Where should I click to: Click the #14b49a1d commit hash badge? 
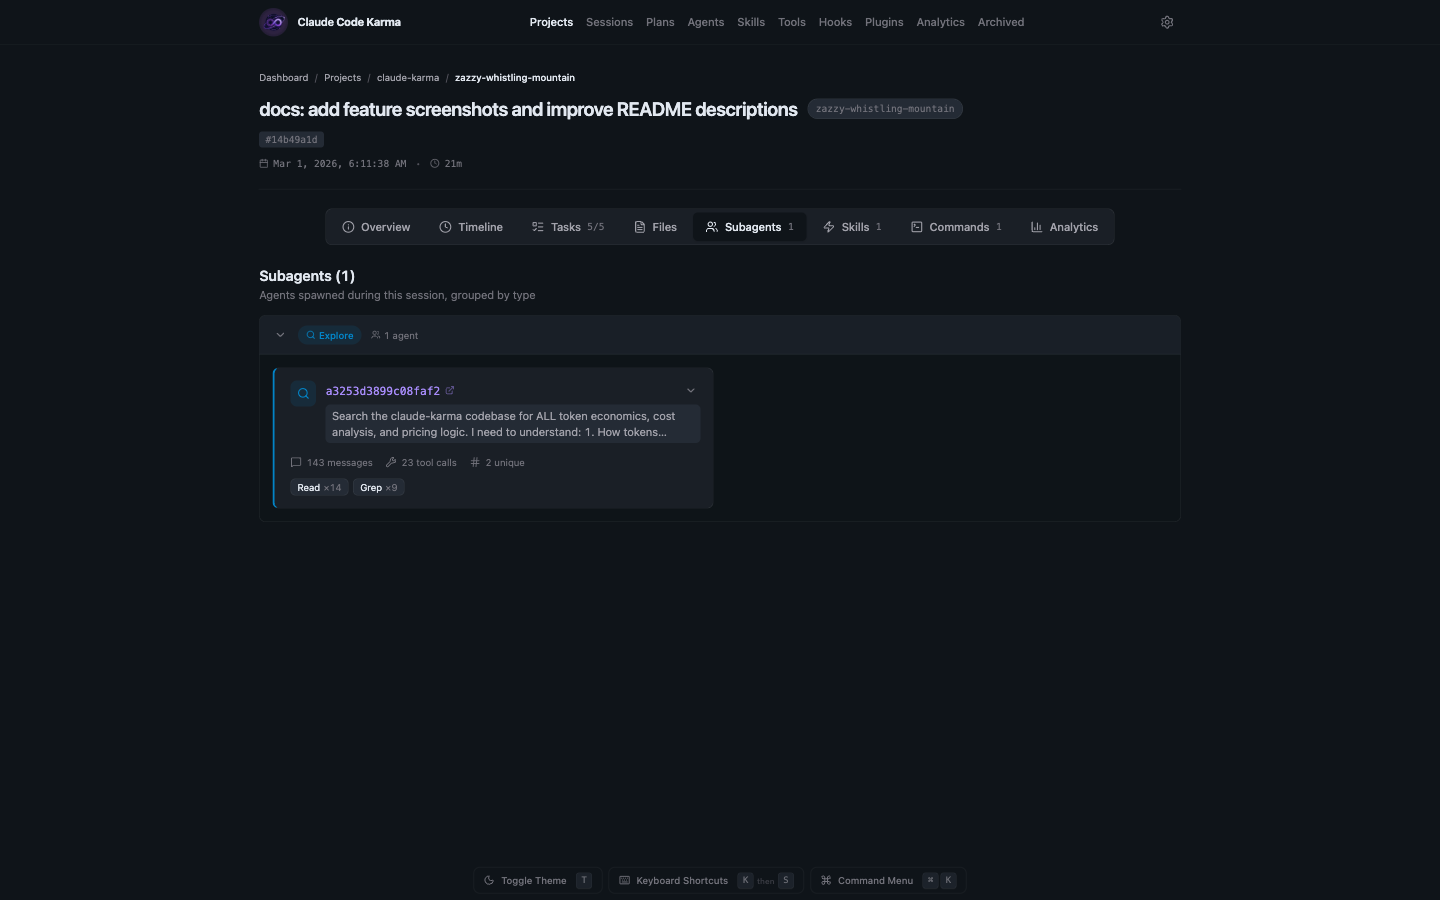click(x=291, y=140)
